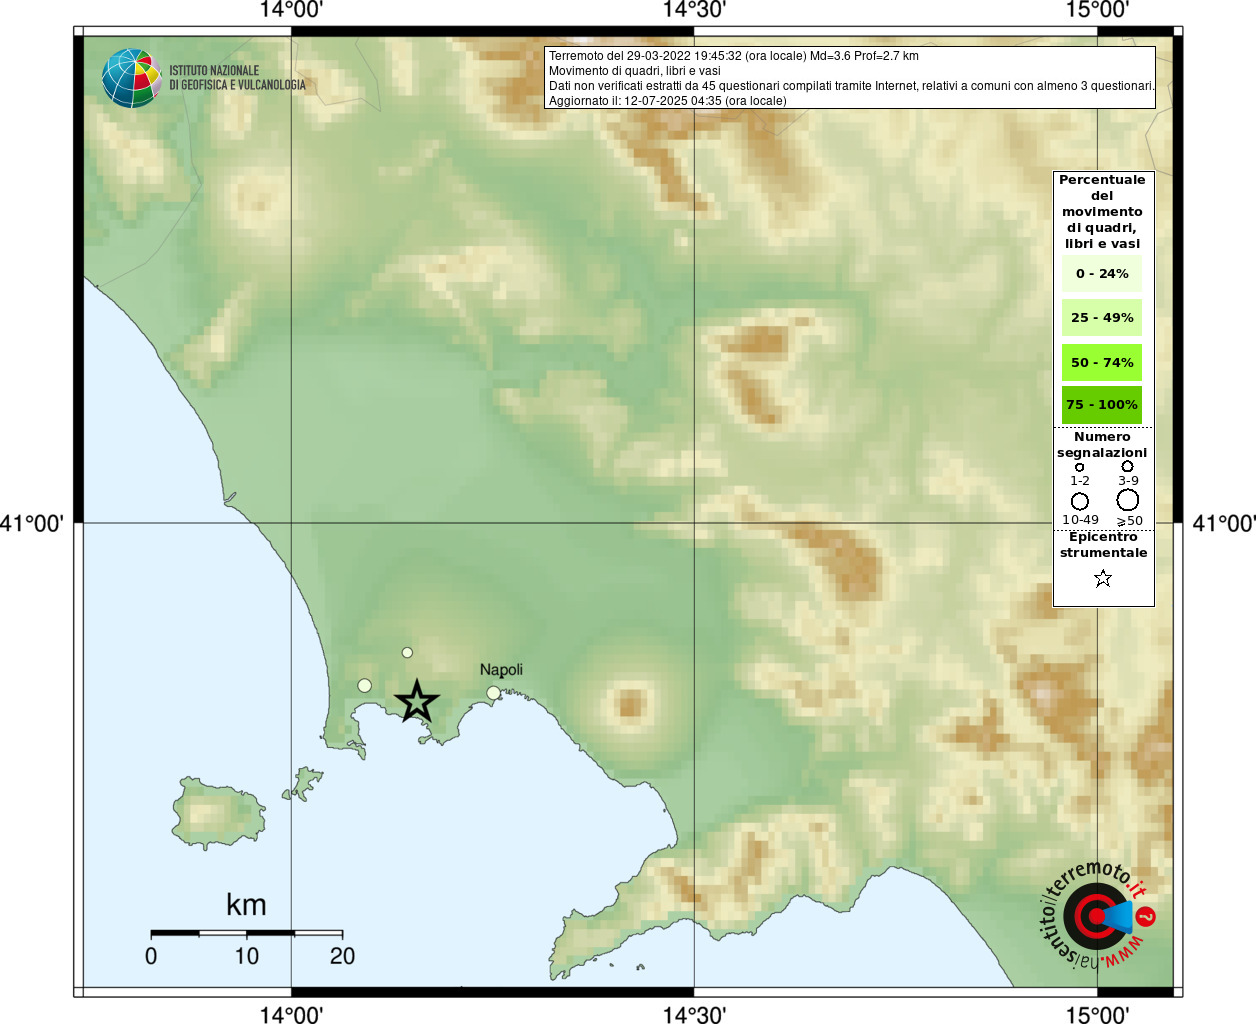Click the INGV globe logo
The image size is (1256, 1024).
[131, 78]
